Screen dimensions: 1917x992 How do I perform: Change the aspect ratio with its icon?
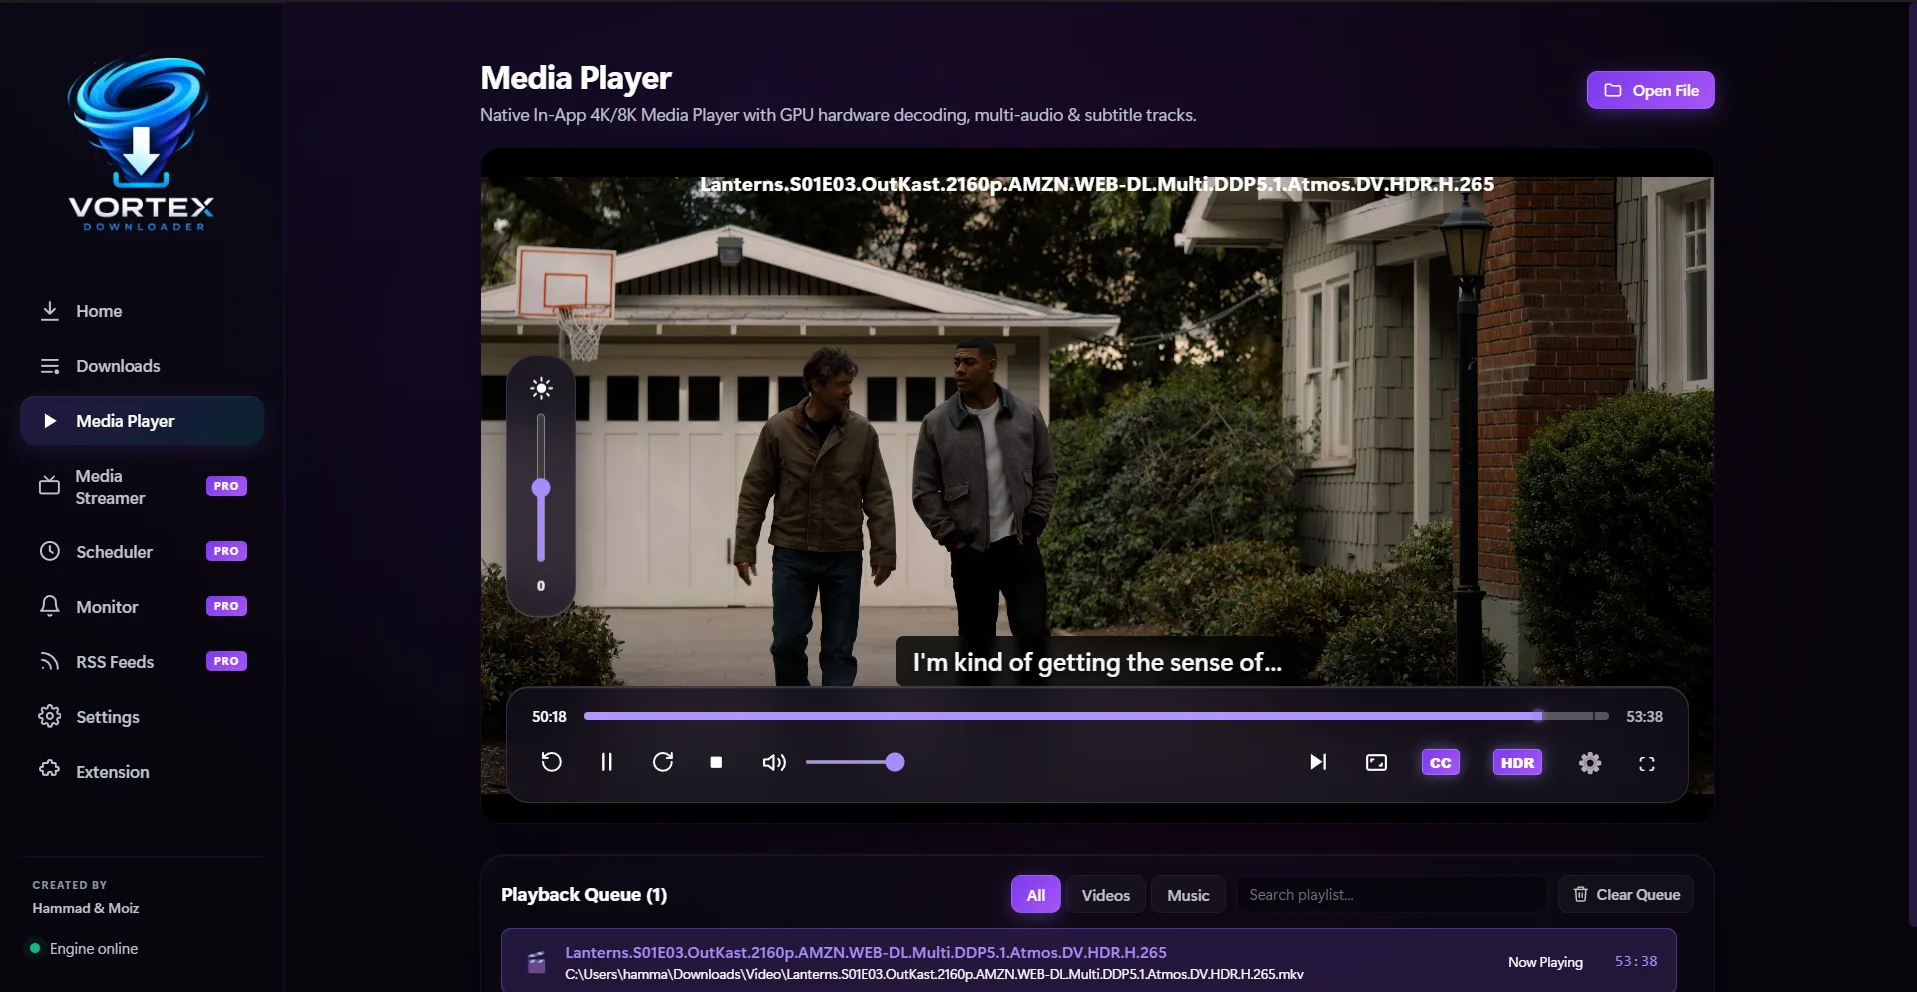click(1376, 762)
